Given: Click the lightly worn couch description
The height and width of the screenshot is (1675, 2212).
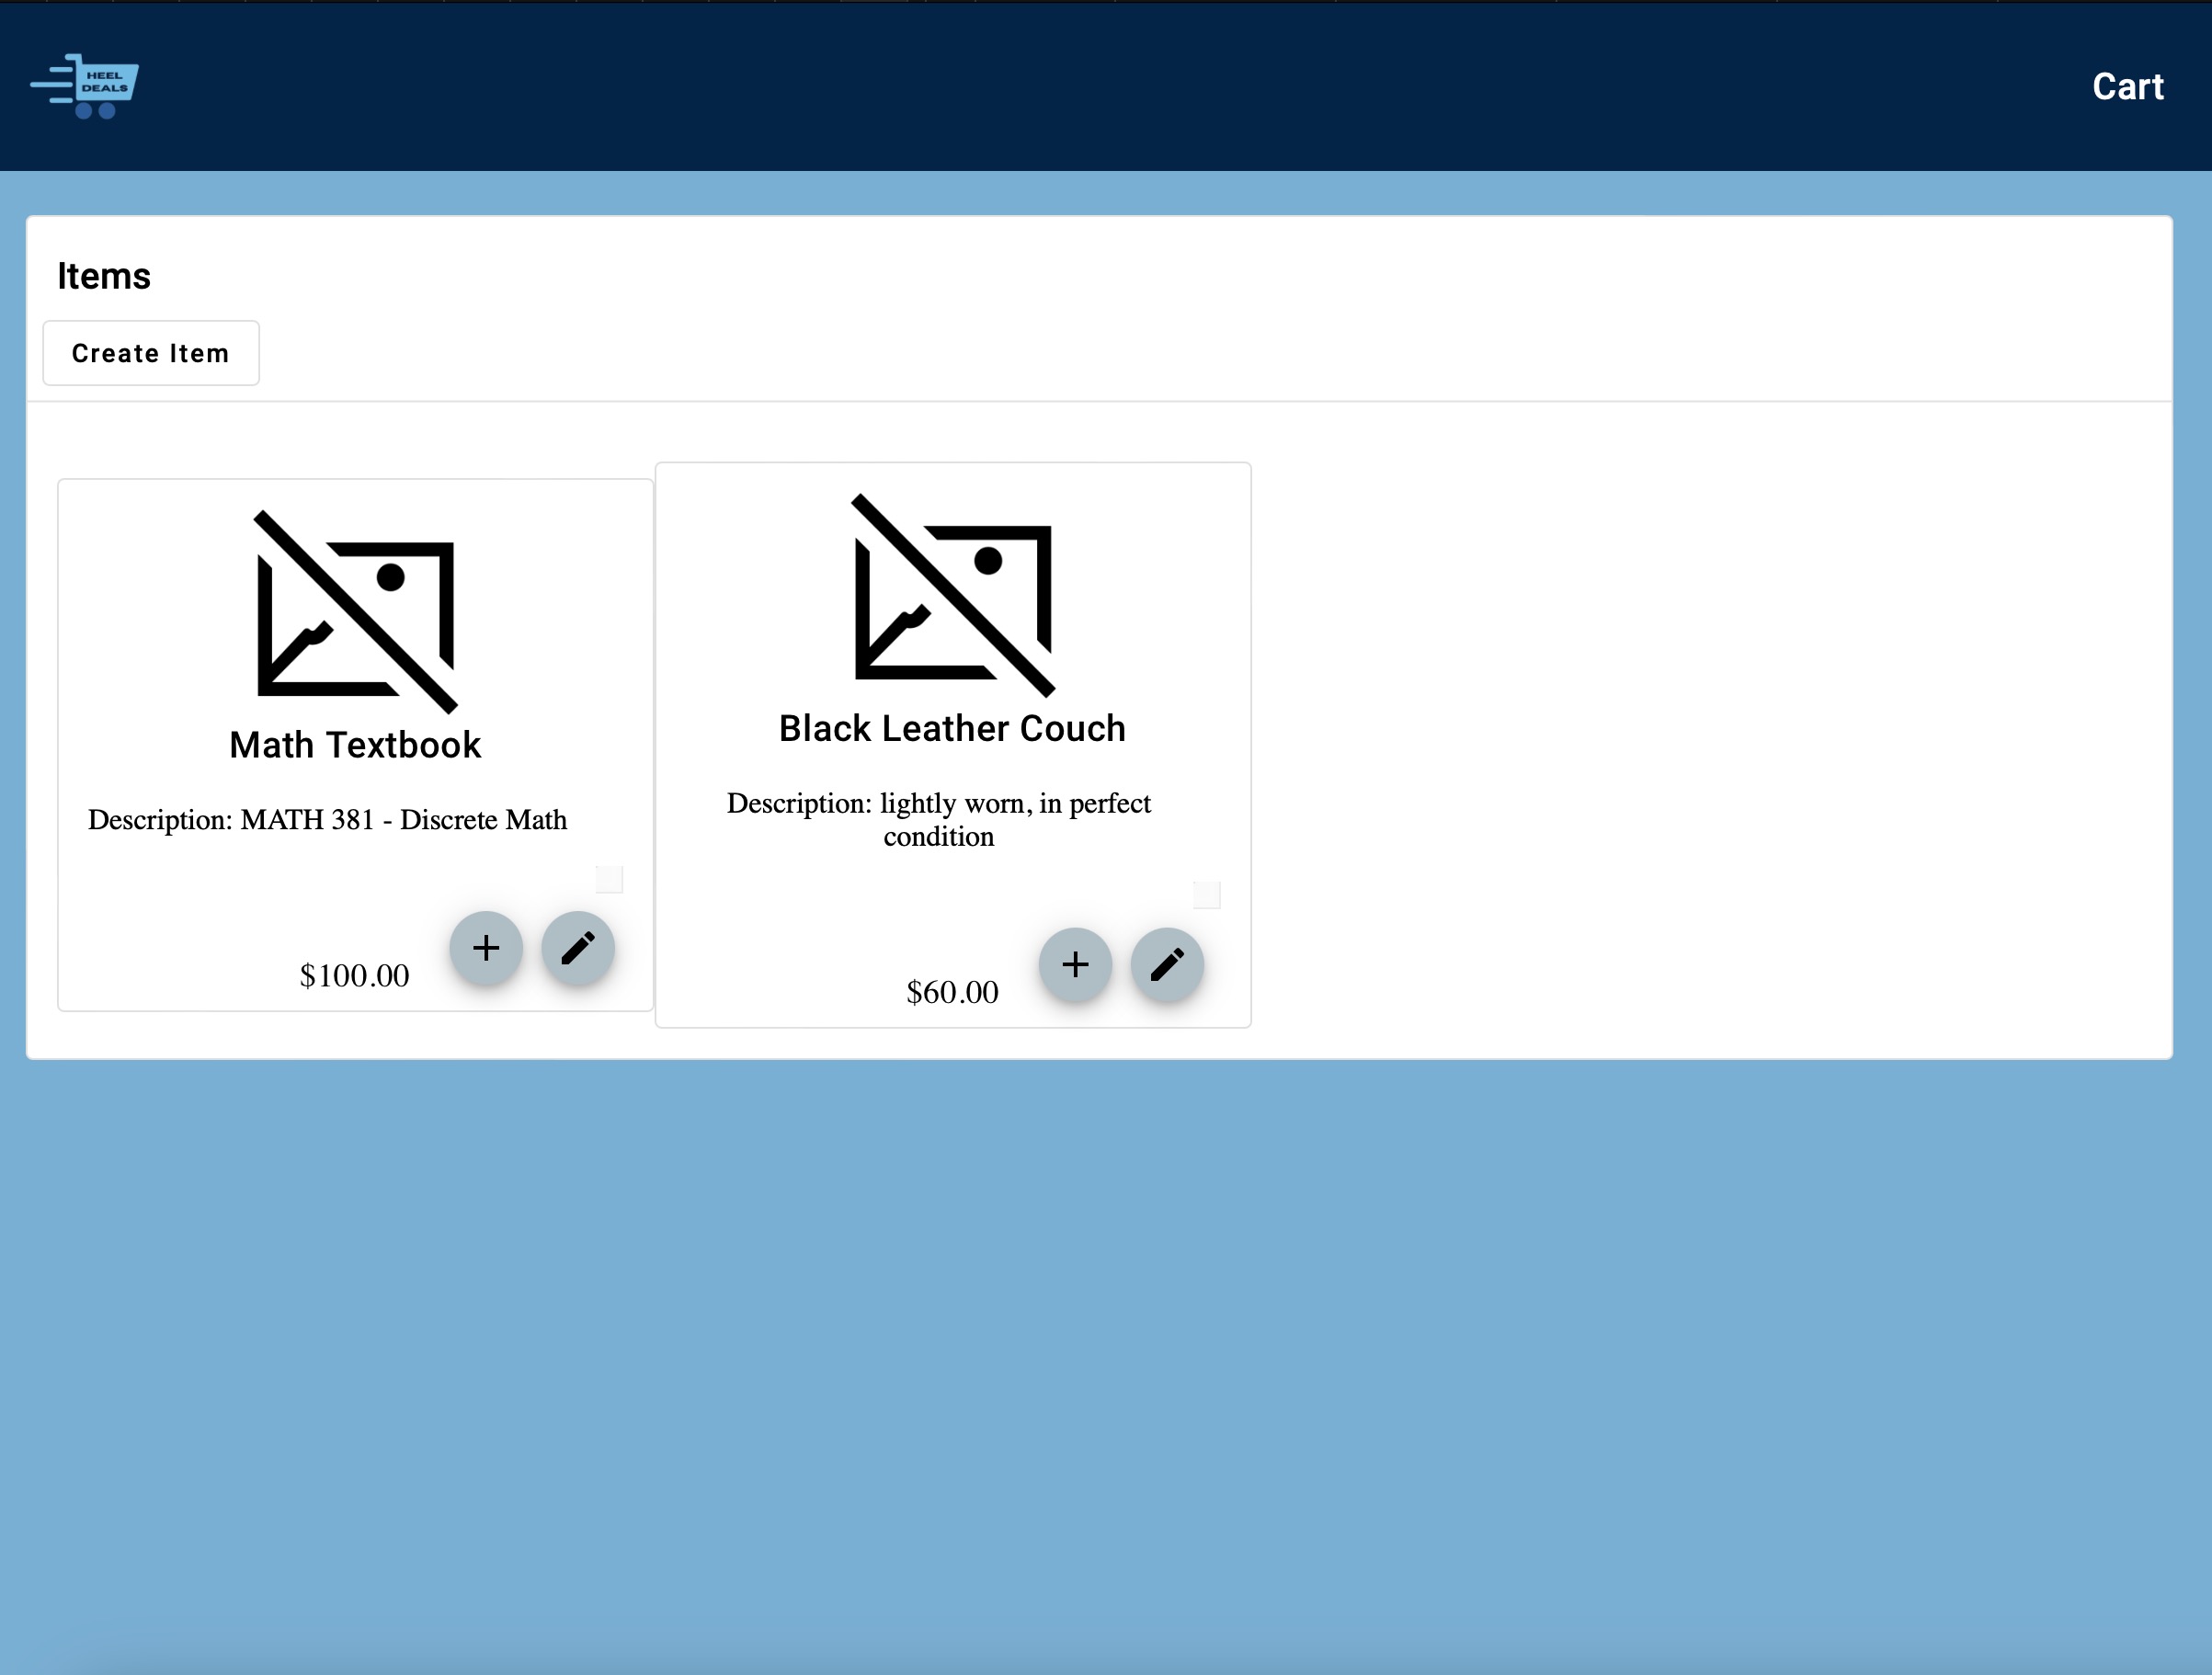Looking at the screenshot, I should [938, 819].
